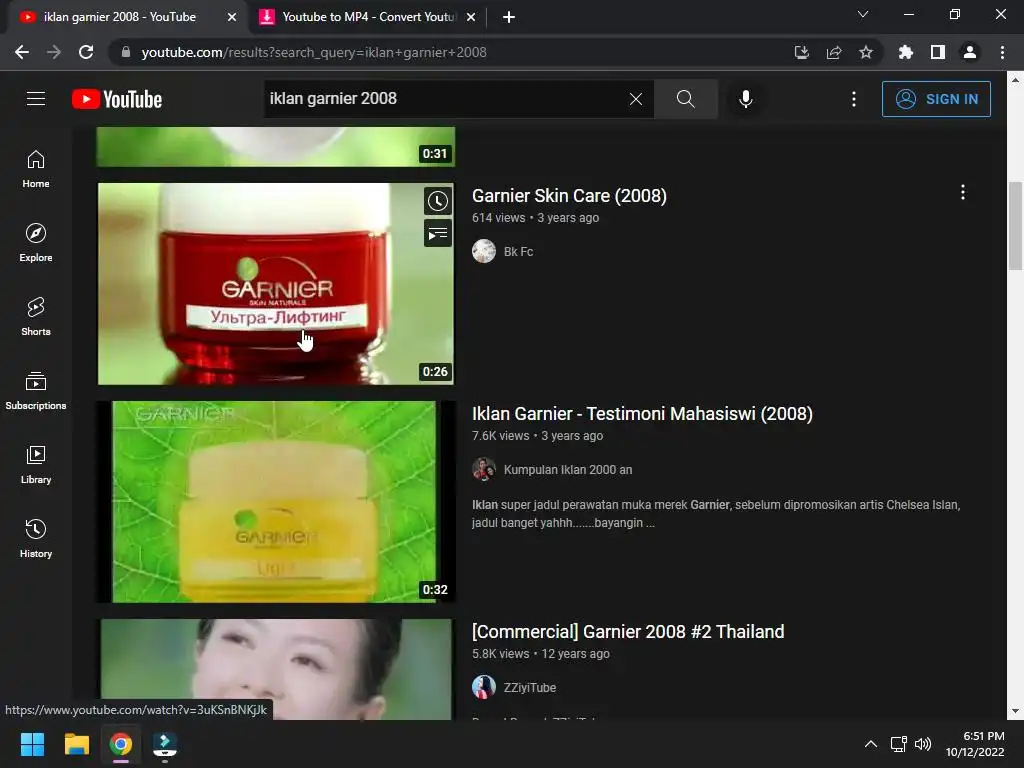
Task: View site information lock icon
Action: tap(126, 52)
